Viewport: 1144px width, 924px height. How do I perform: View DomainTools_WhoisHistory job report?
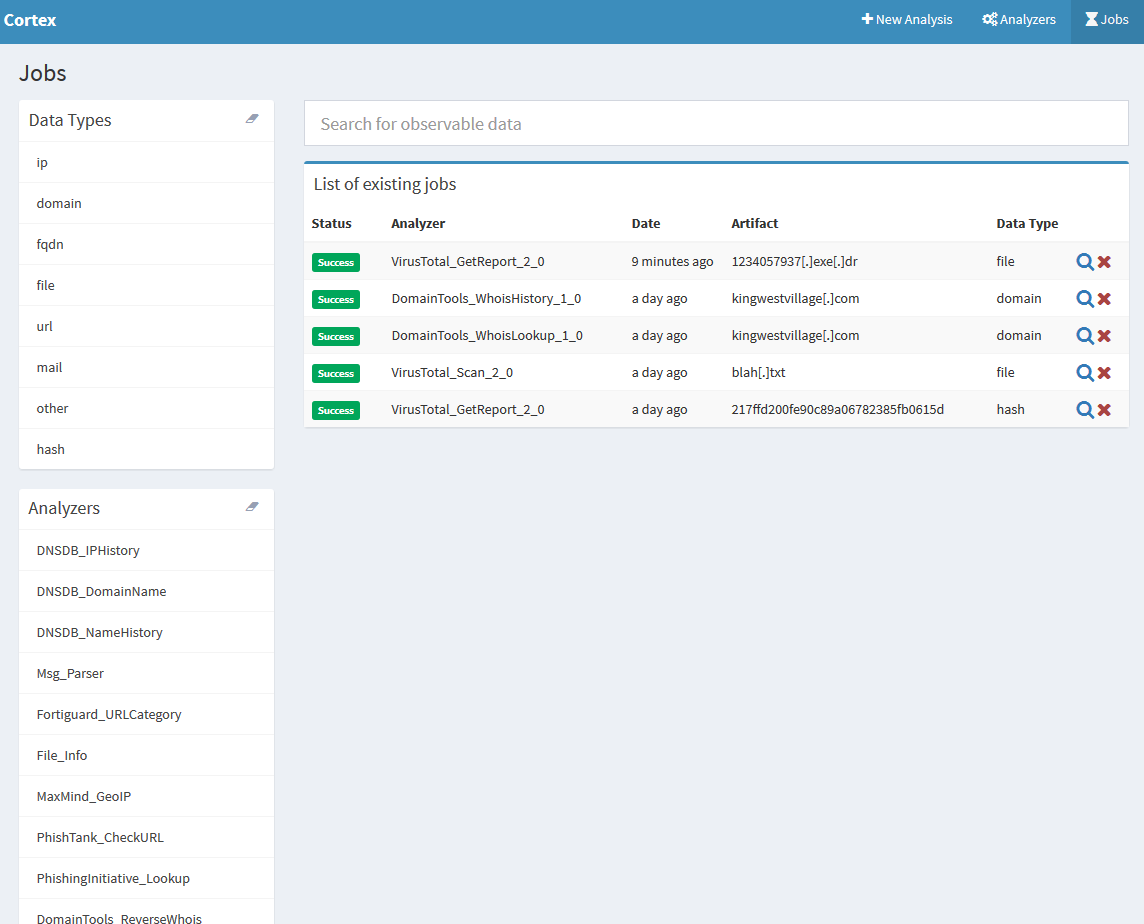(x=1084, y=299)
